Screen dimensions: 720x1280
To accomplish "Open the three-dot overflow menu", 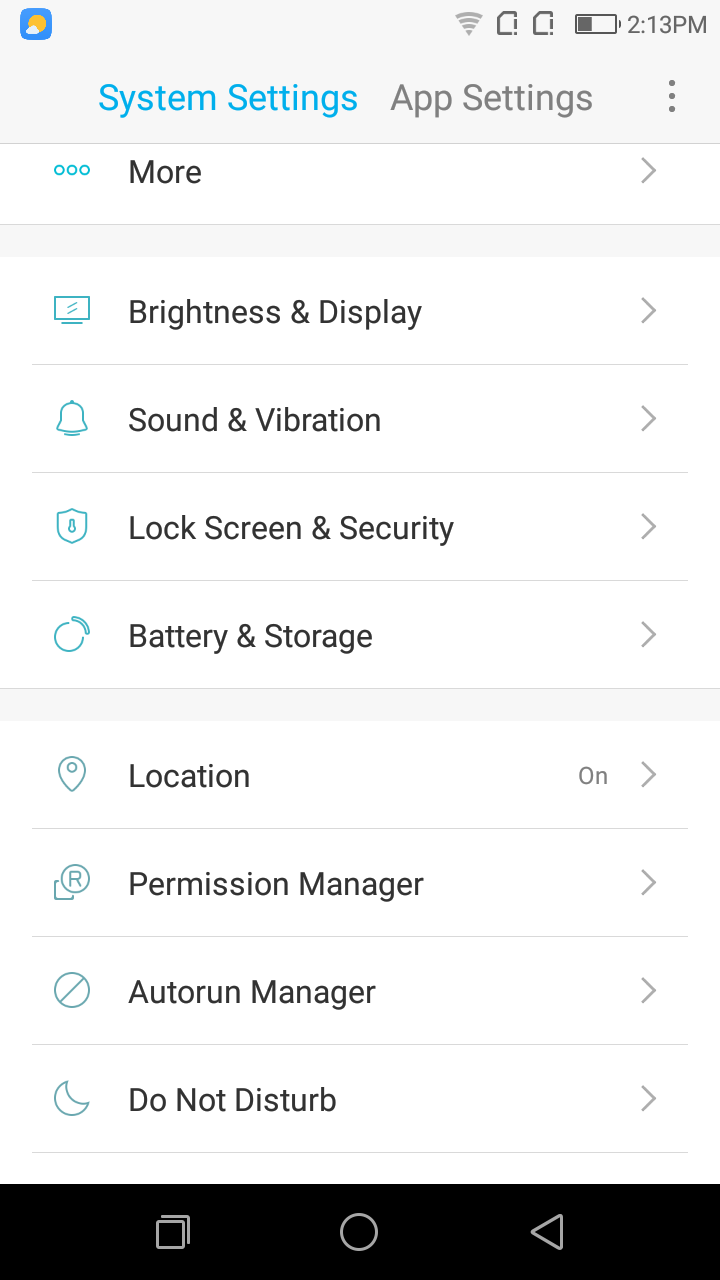I will [x=672, y=97].
